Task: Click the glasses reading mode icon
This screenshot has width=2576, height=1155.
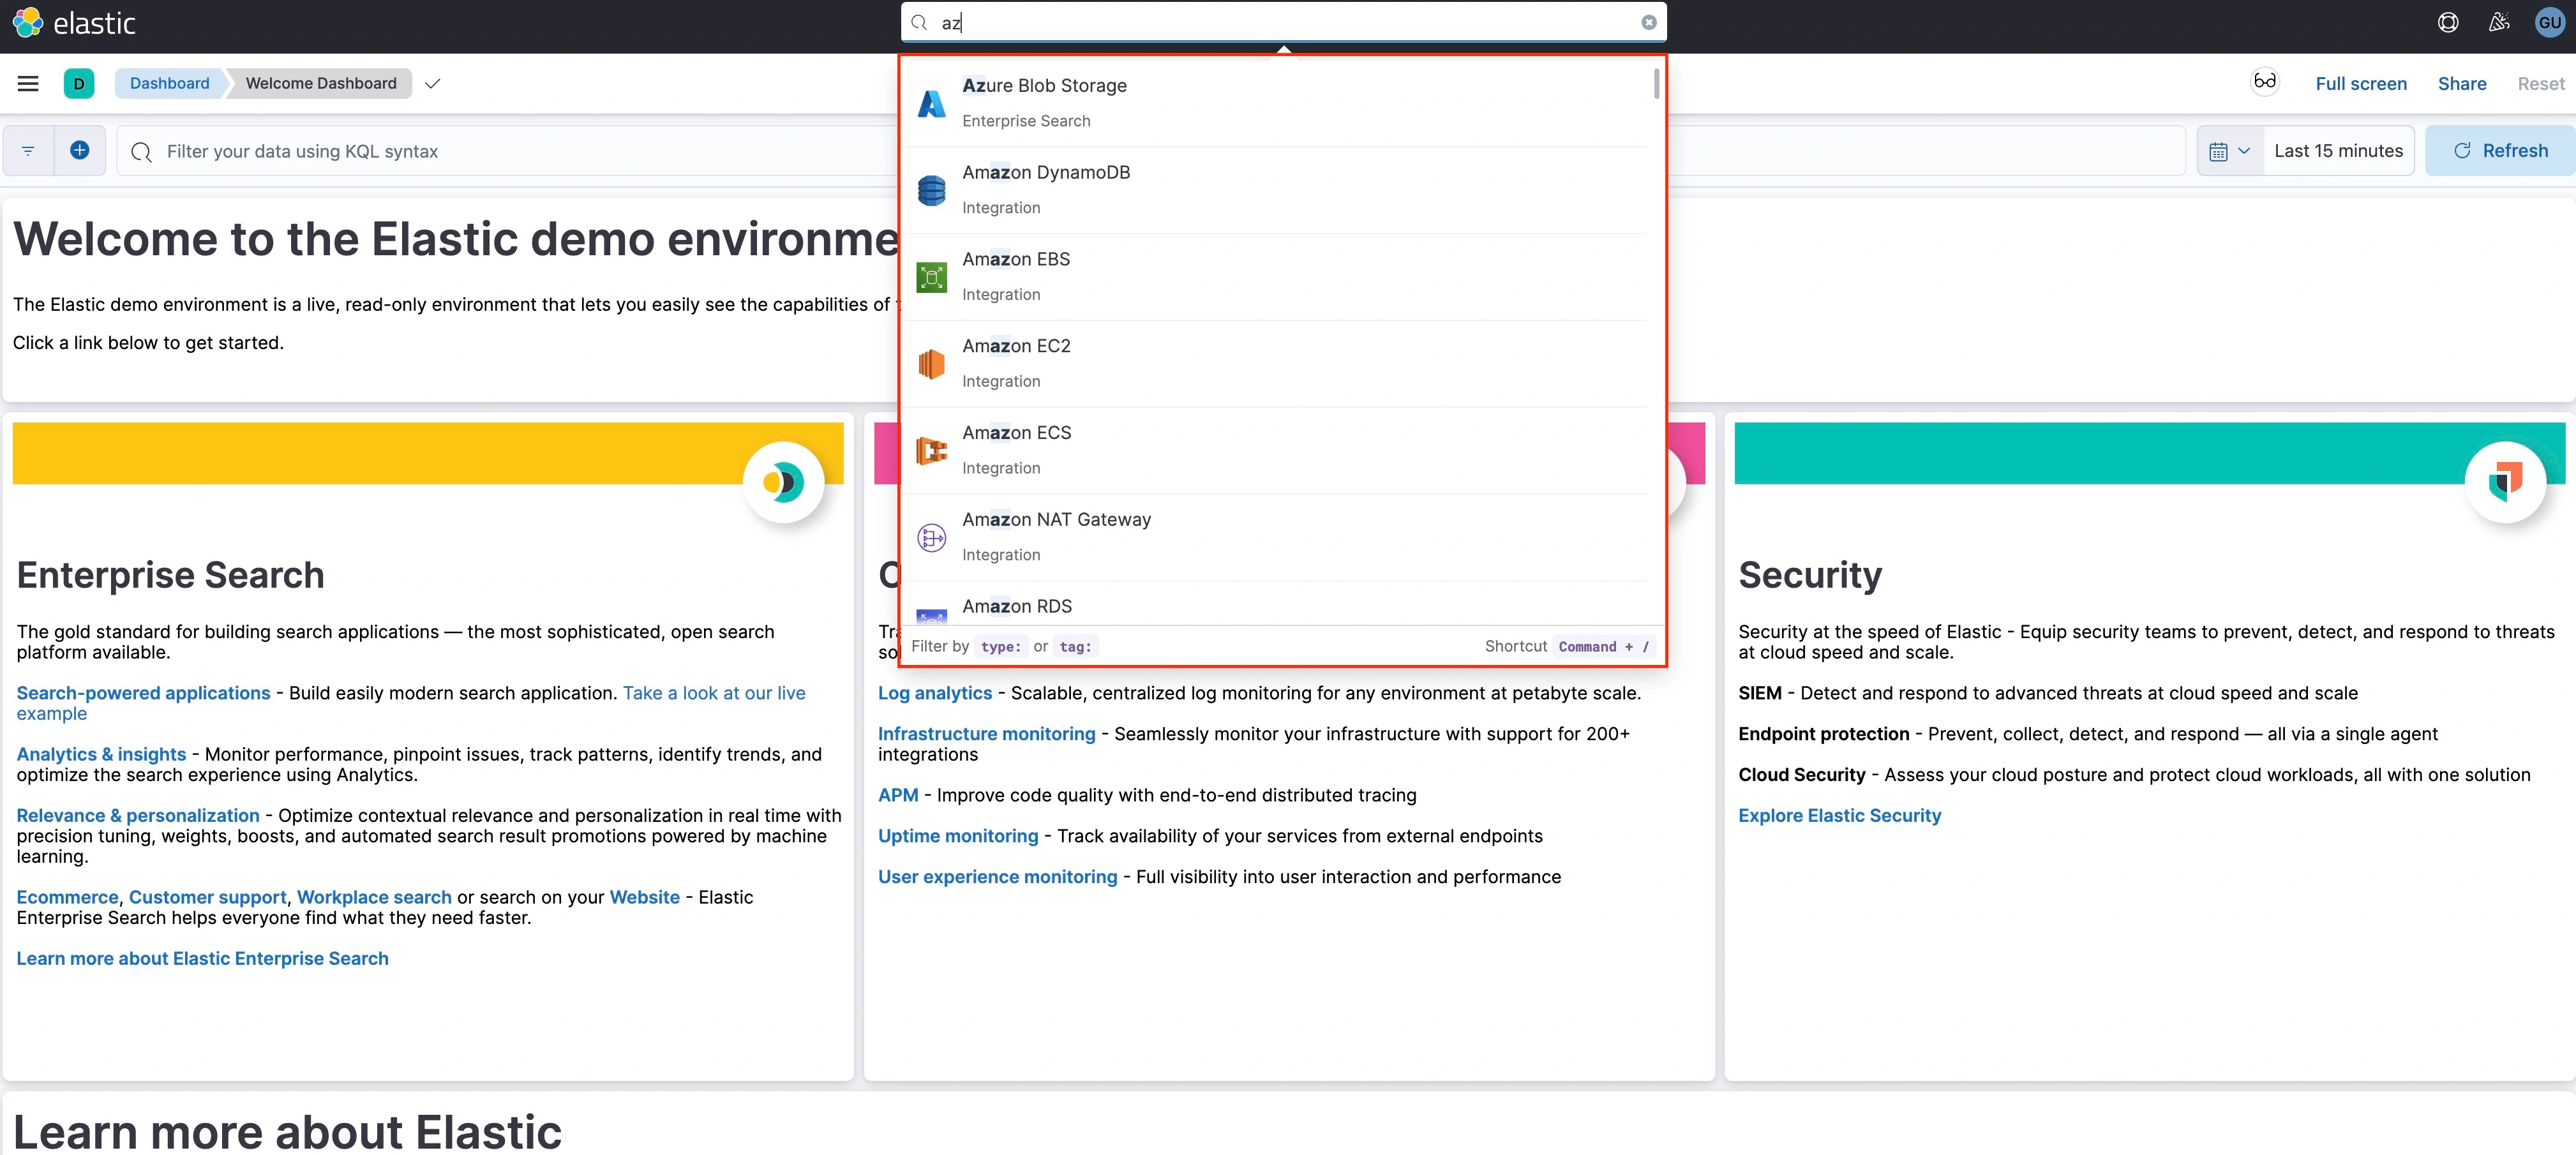Action: [x=2264, y=82]
